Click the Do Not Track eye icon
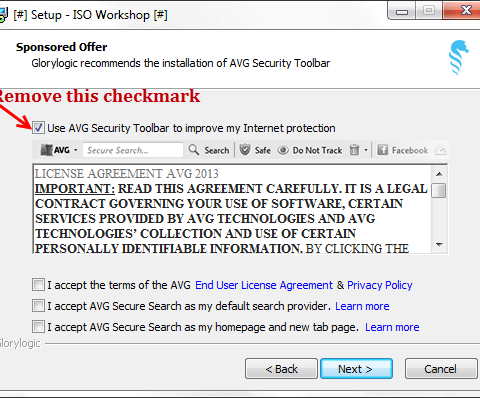Viewport: 480px width, 398px height. [x=283, y=150]
